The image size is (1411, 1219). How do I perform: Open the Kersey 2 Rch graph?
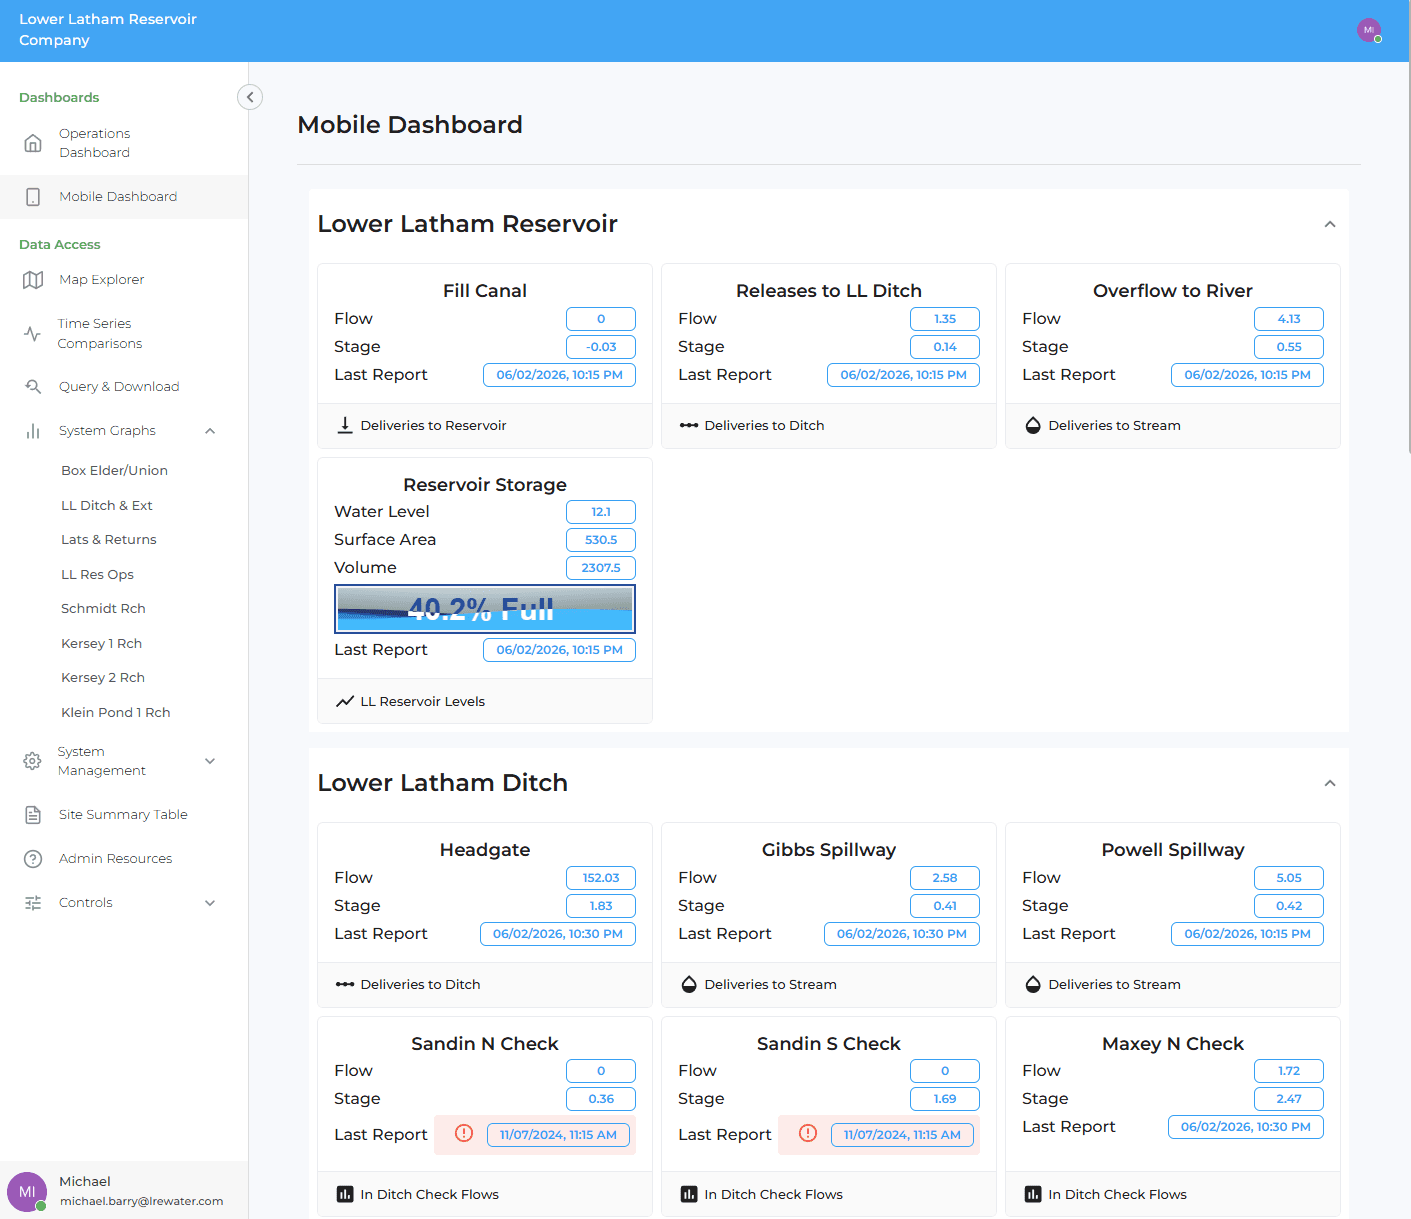coord(103,677)
